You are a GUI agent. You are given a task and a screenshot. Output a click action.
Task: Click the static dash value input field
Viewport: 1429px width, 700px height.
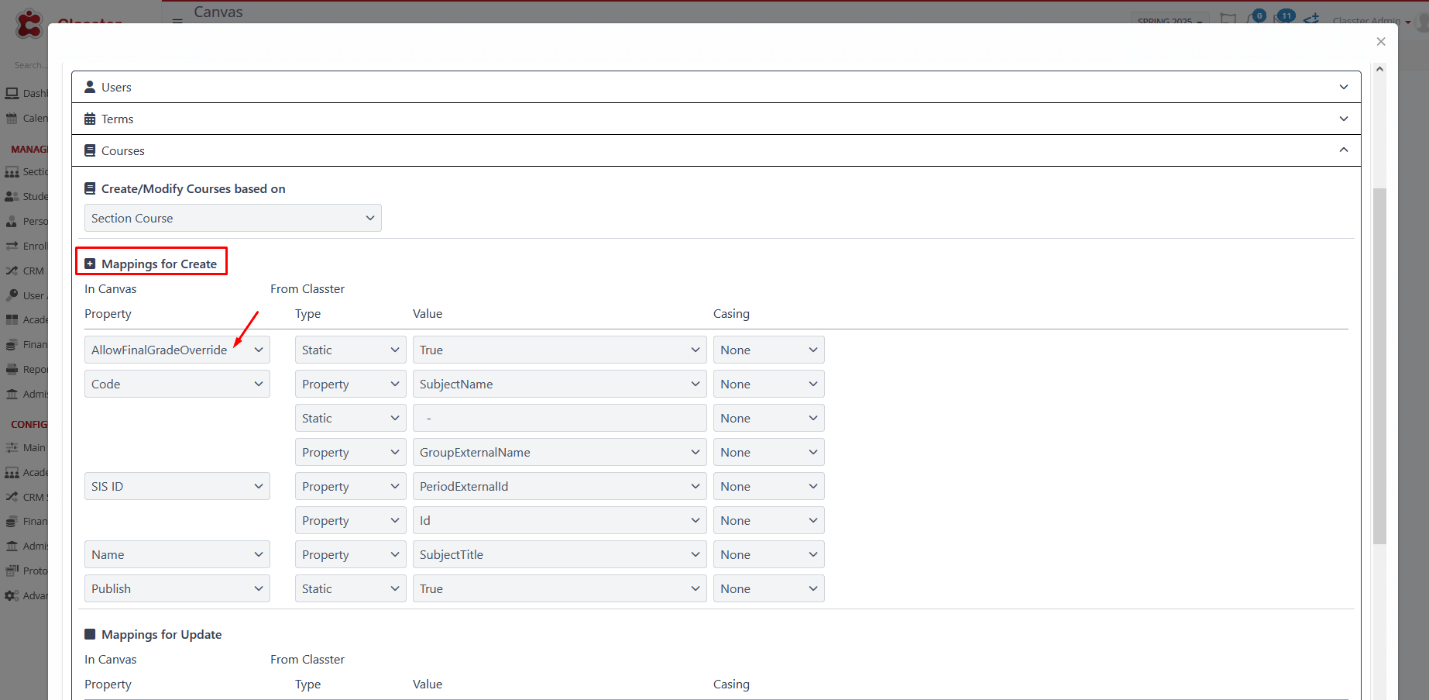[x=560, y=418]
